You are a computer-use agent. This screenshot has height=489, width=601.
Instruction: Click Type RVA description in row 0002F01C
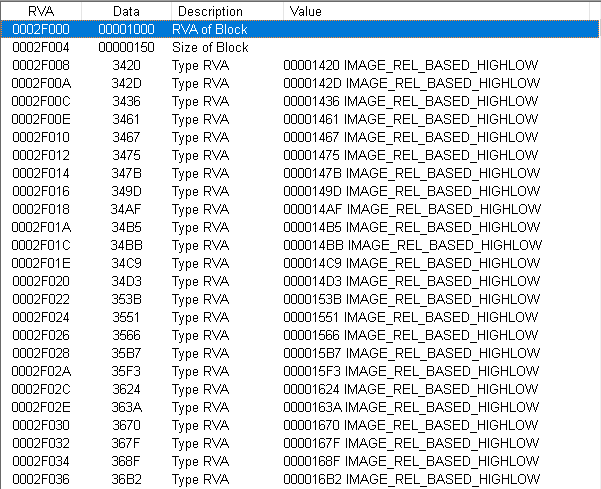200,246
